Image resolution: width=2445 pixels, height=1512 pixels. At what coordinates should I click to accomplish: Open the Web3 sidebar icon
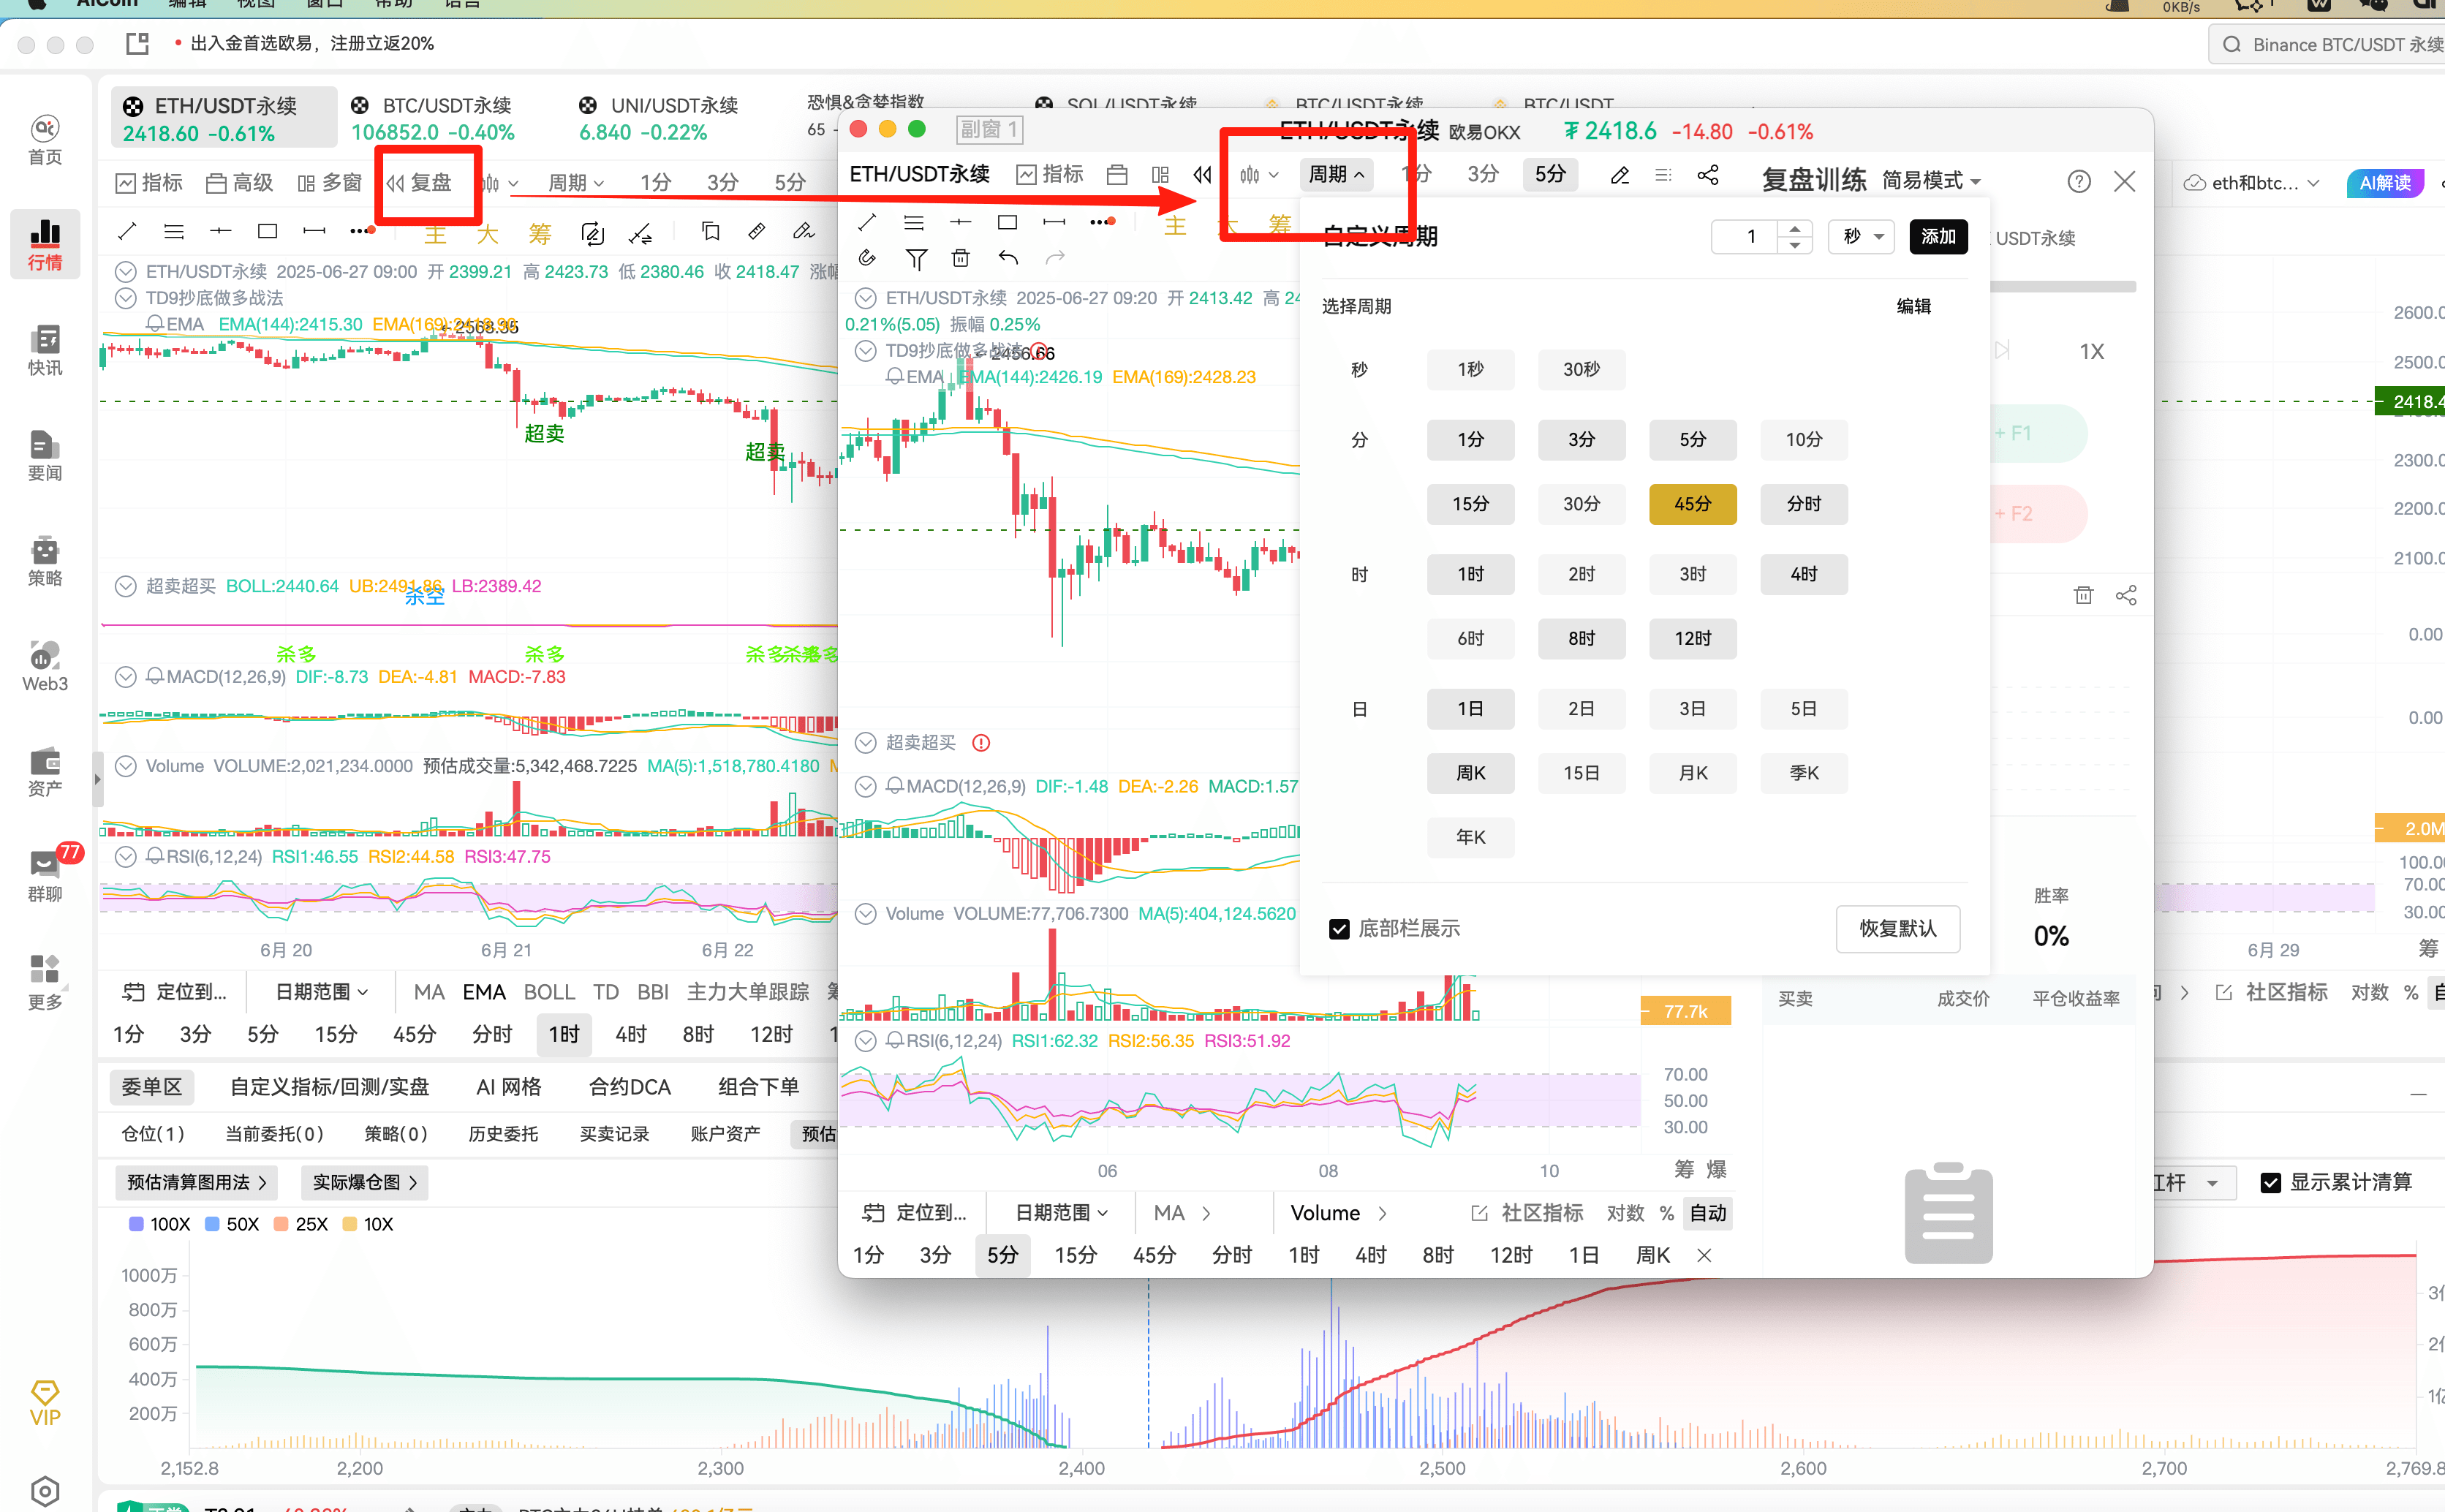click(45, 666)
